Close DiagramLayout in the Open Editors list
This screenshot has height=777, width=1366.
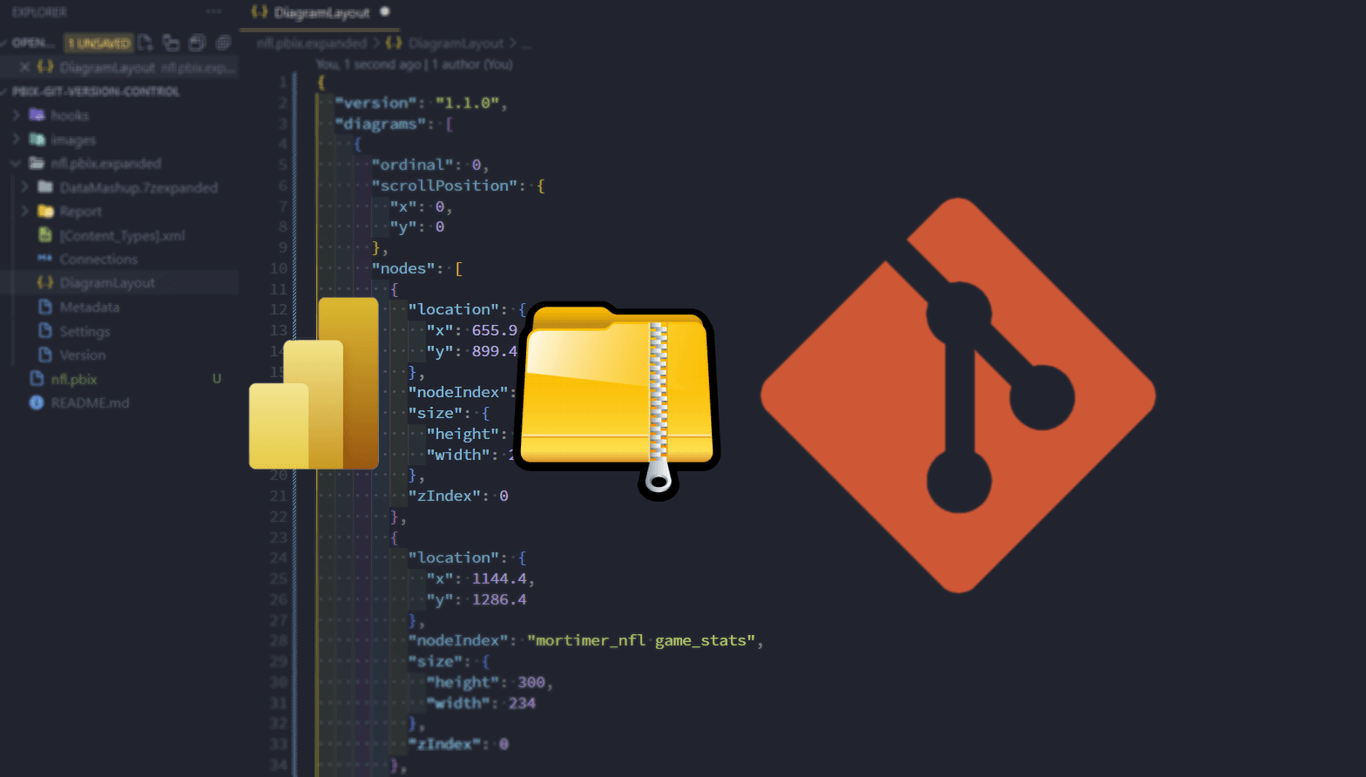(x=25, y=68)
